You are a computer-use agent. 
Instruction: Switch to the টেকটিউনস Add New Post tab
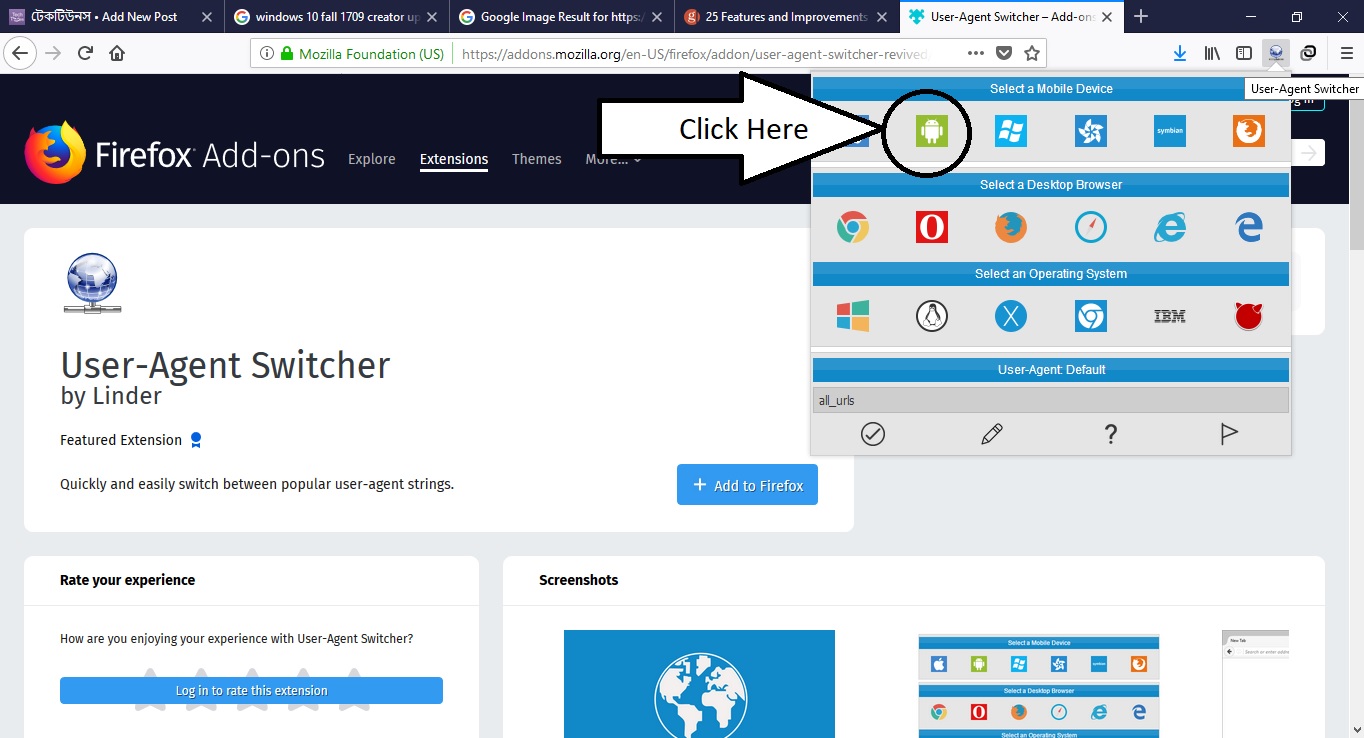[x=110, y=17]
